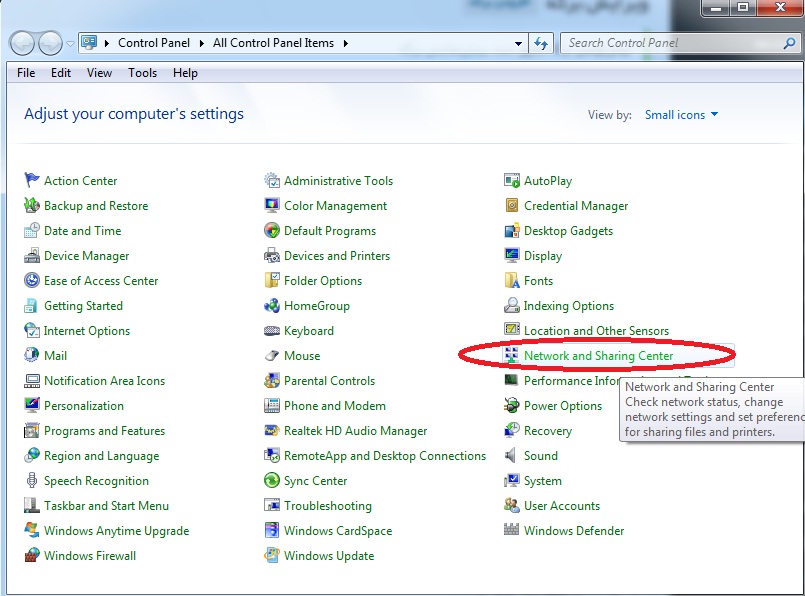Open the Tools menu

coord(142,73)
